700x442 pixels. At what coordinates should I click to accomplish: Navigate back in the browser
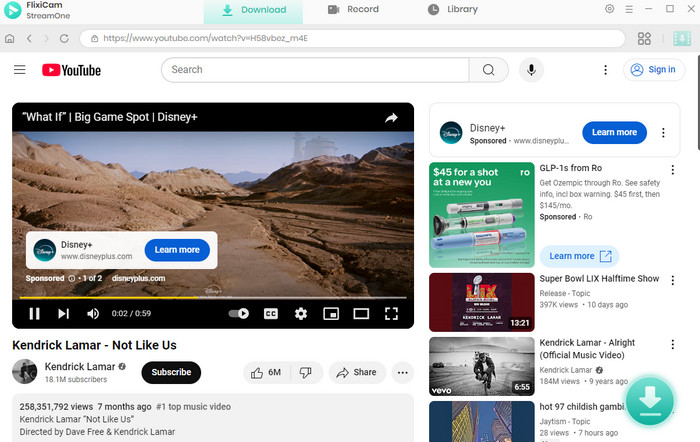click(29, 38)
